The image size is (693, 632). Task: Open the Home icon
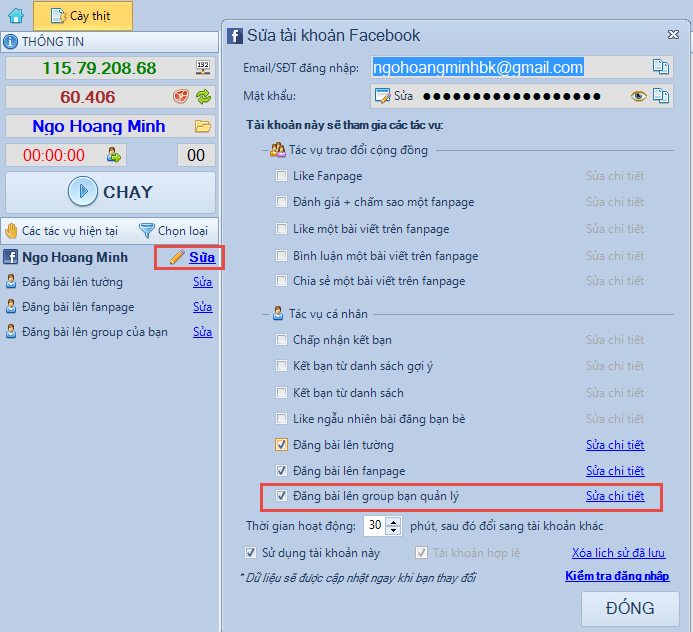[x=16, y=16]
